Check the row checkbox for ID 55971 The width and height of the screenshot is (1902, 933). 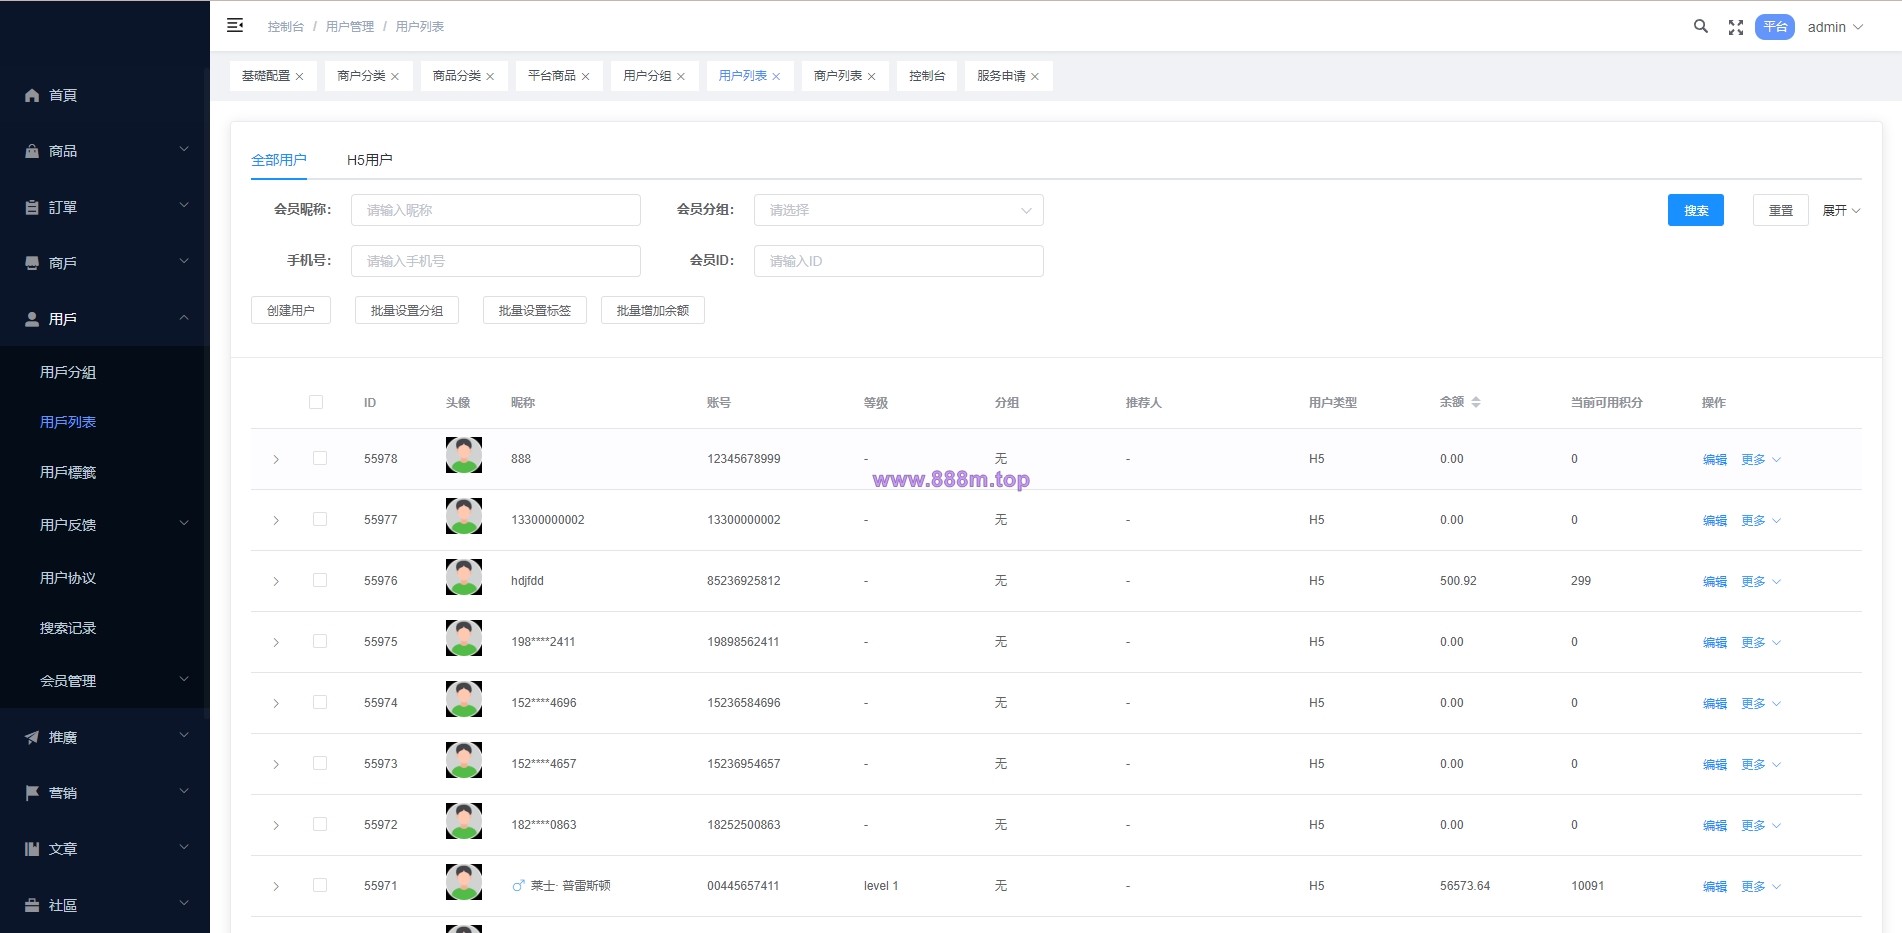coord(320,885)
